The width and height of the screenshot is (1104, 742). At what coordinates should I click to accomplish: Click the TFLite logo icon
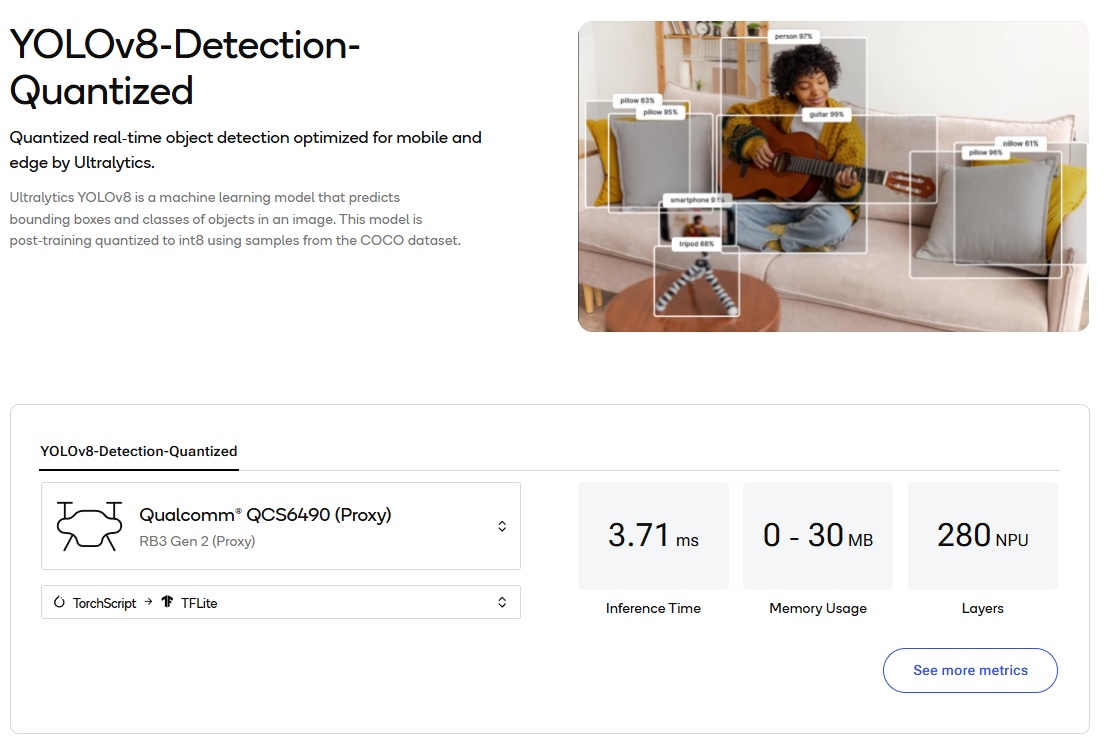click(x=167, y=603)
